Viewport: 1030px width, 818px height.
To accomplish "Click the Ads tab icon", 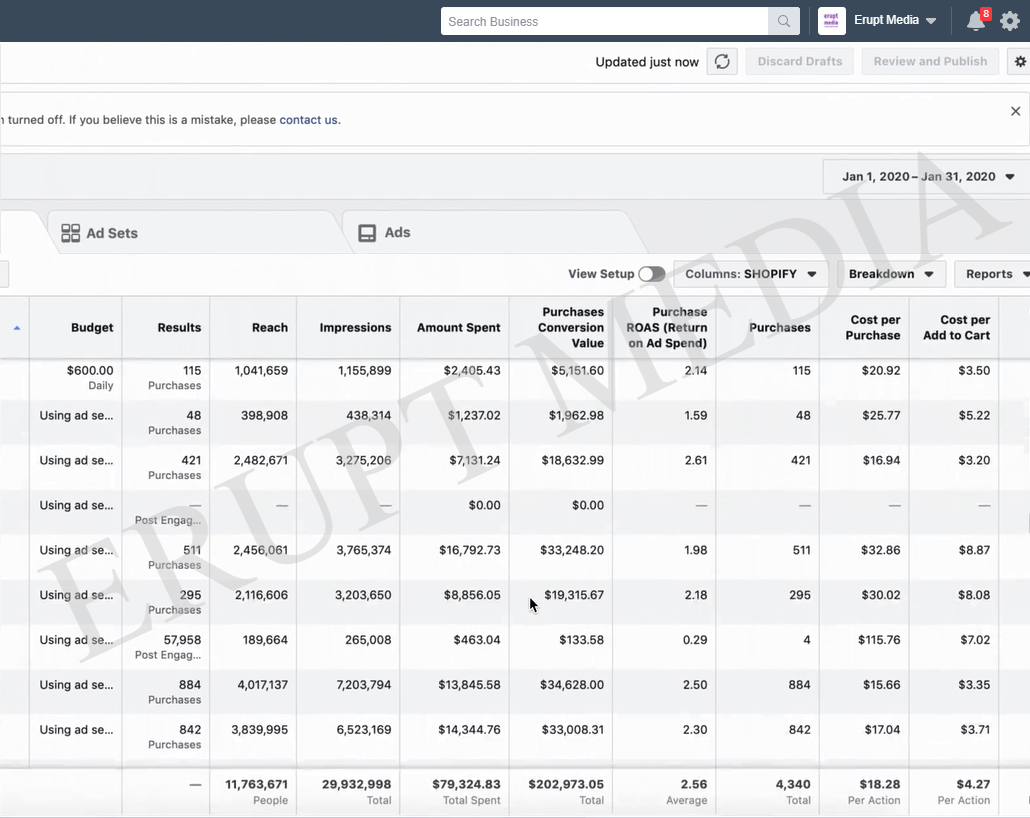I will pos(367,233).
